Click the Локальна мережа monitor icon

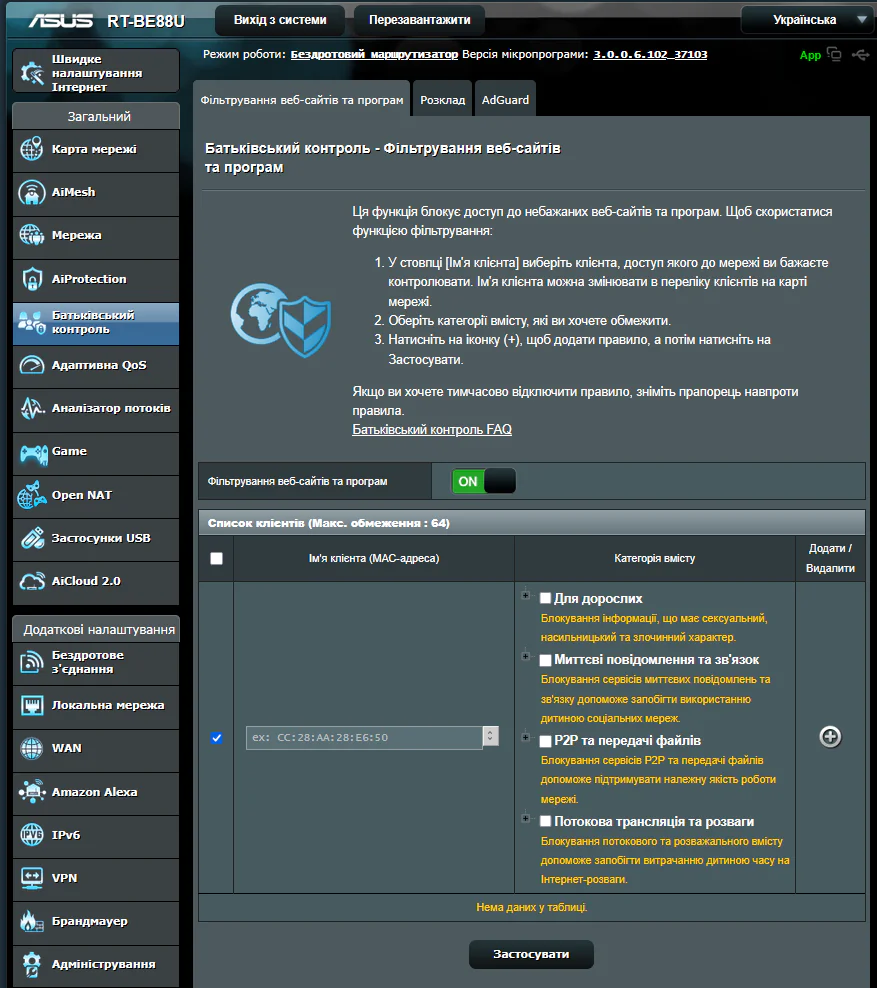point(32,705)
